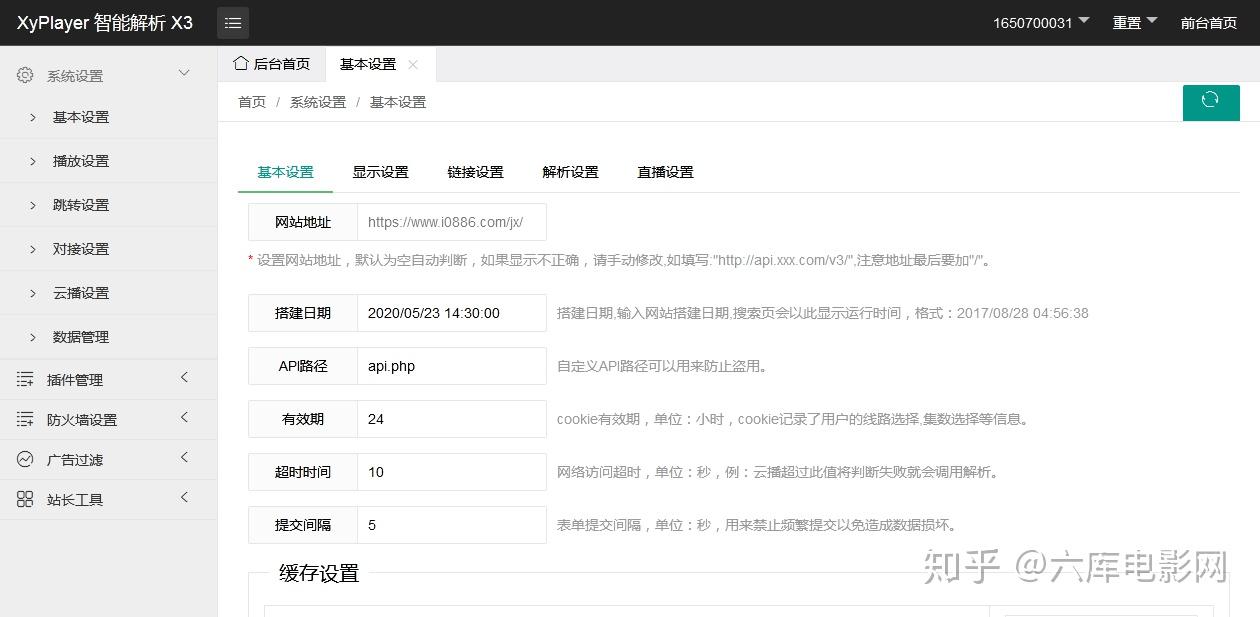Image resolution: width=1260 pixels, height=617 pixels.
Task: Open 云播设置 in the sidebar
Action: click(108, 293)
